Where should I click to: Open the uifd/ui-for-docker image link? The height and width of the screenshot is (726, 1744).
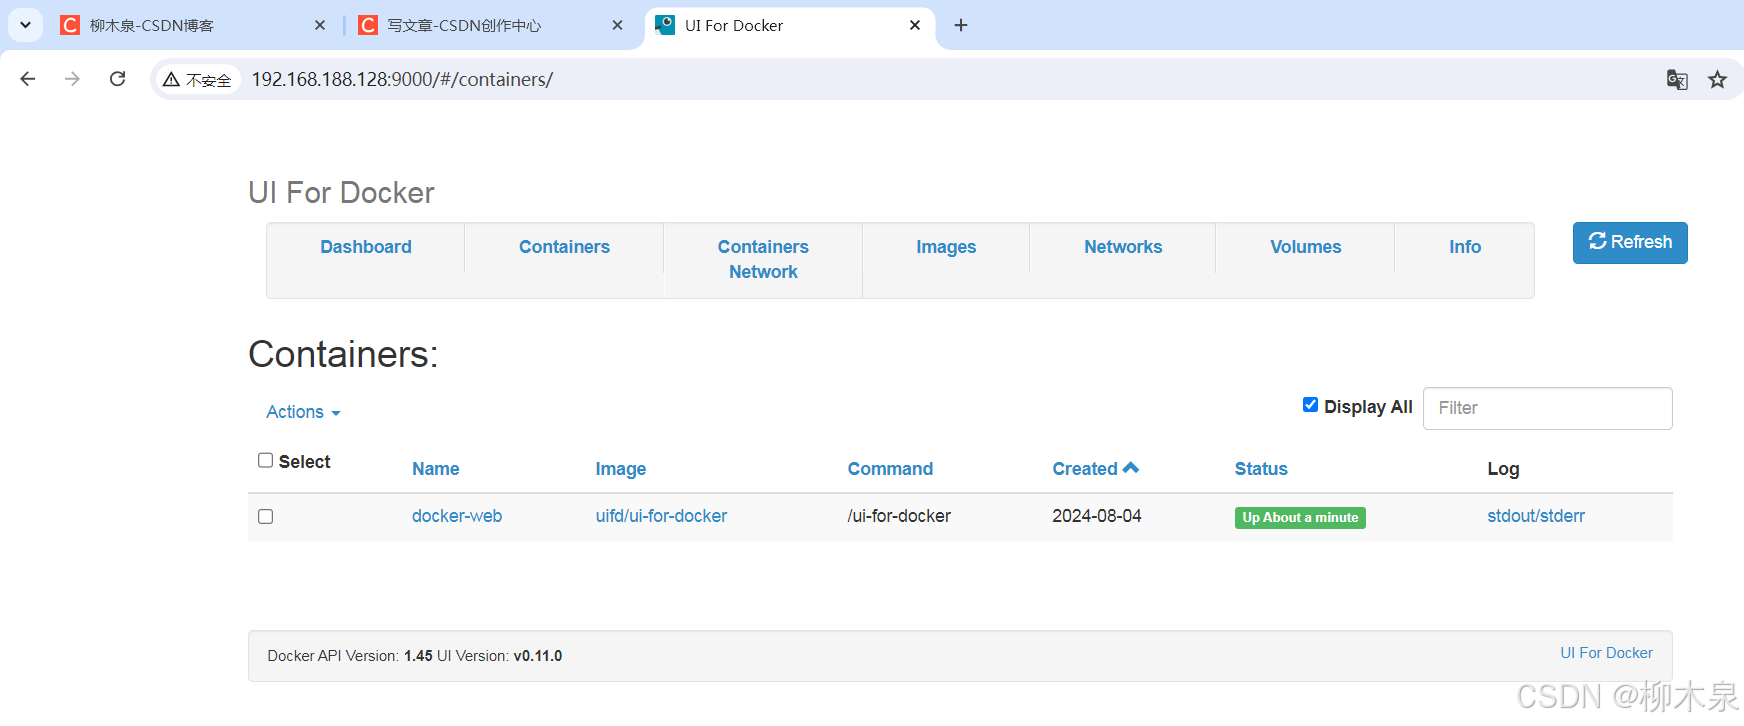pos(661,516)
